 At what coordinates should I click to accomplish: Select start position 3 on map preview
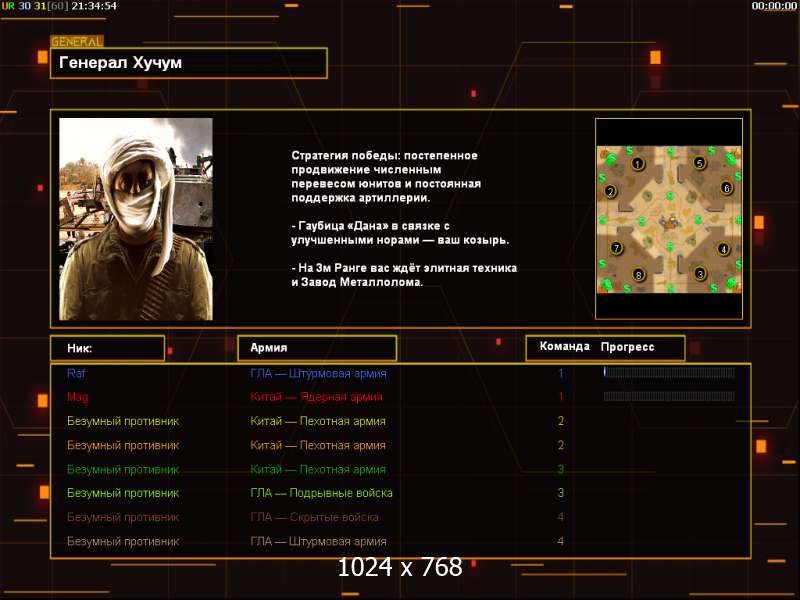700,274
